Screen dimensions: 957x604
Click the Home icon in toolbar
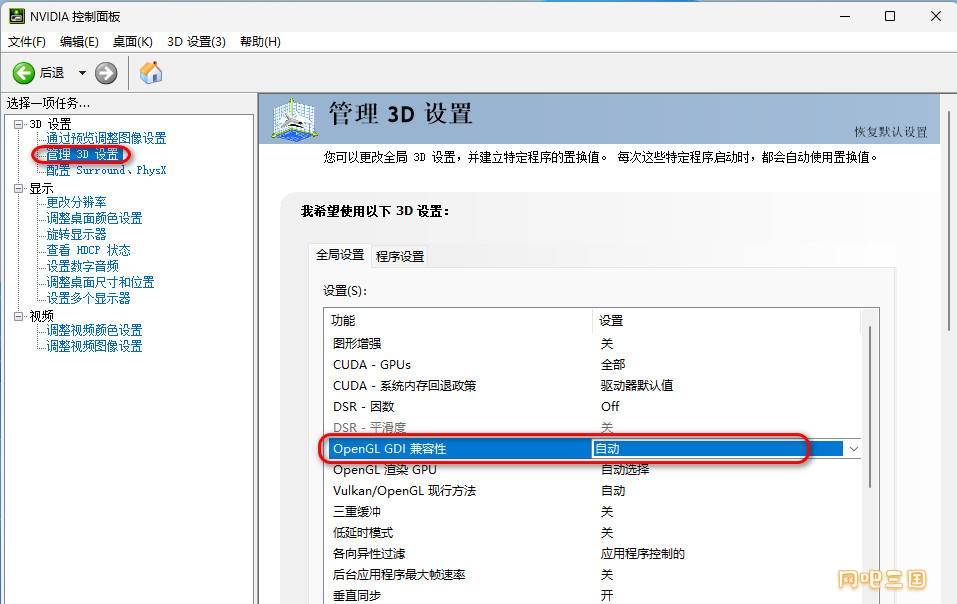pyautogui.click(x=151, y=73)
